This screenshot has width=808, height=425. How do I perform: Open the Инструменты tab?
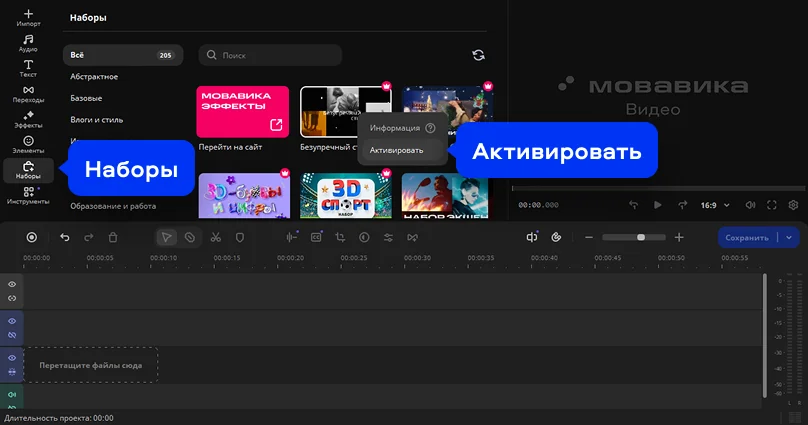[28, 196]
